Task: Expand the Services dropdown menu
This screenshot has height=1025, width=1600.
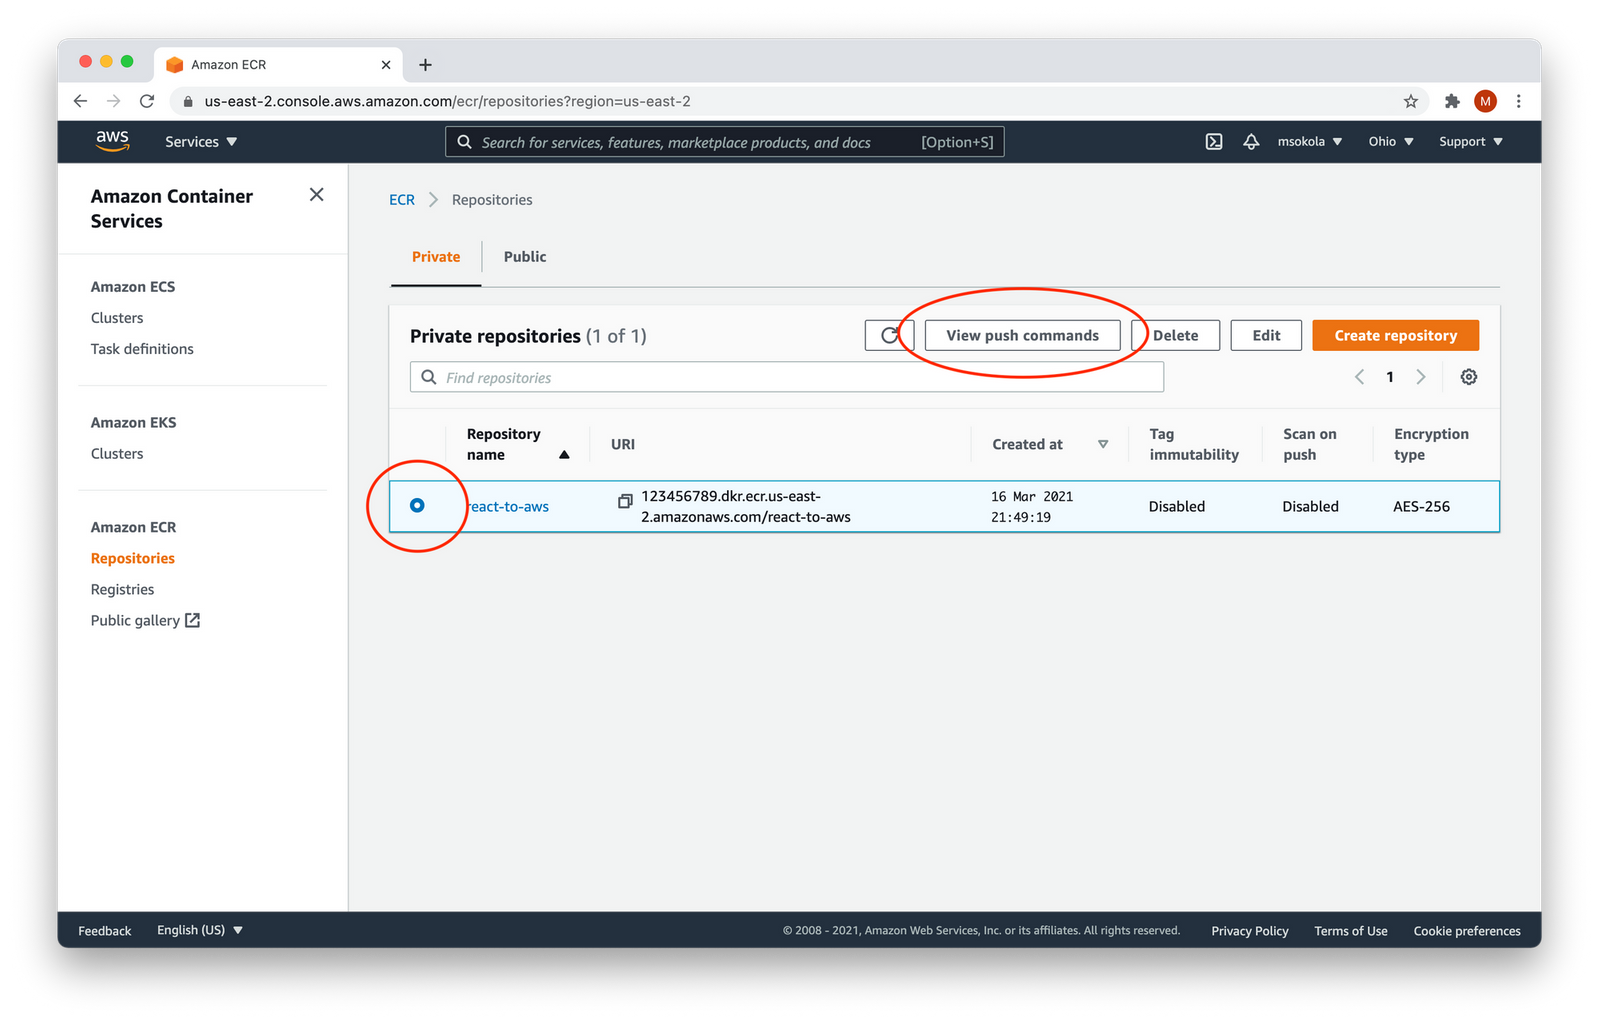Action: pyautogui.click(x=201, y=142)
